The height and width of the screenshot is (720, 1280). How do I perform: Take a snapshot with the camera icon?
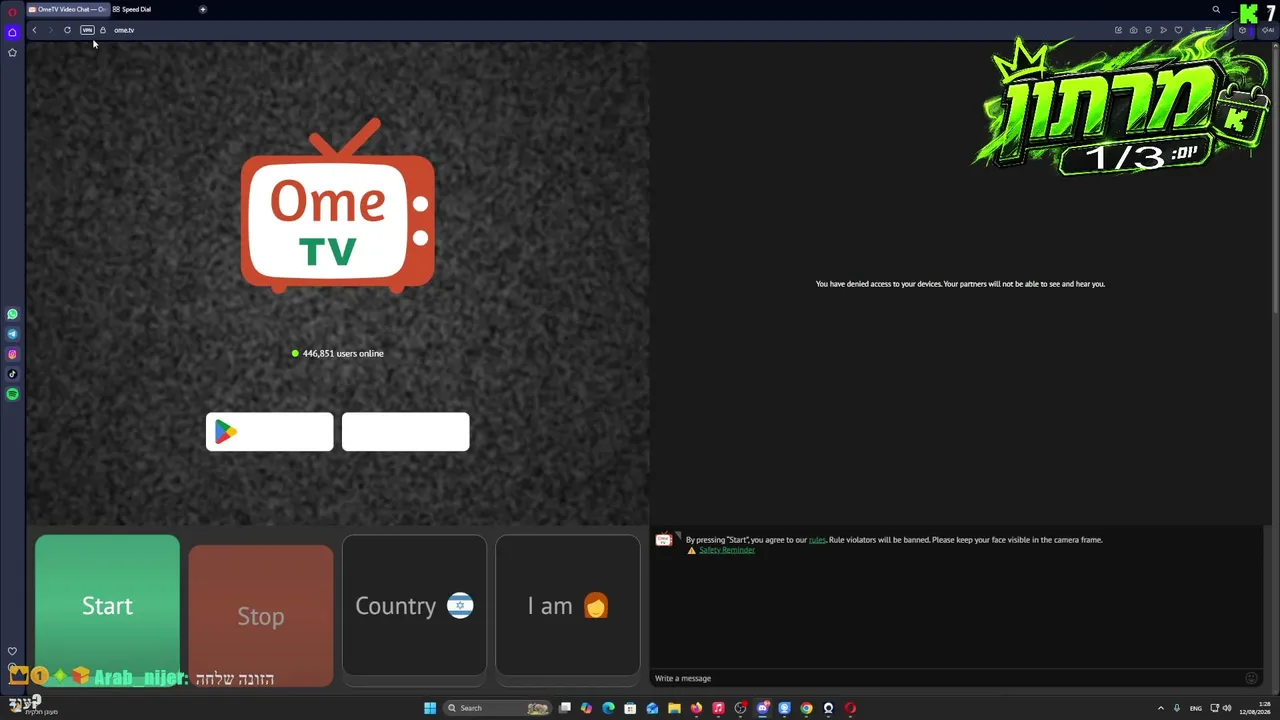pos(1133,30)
